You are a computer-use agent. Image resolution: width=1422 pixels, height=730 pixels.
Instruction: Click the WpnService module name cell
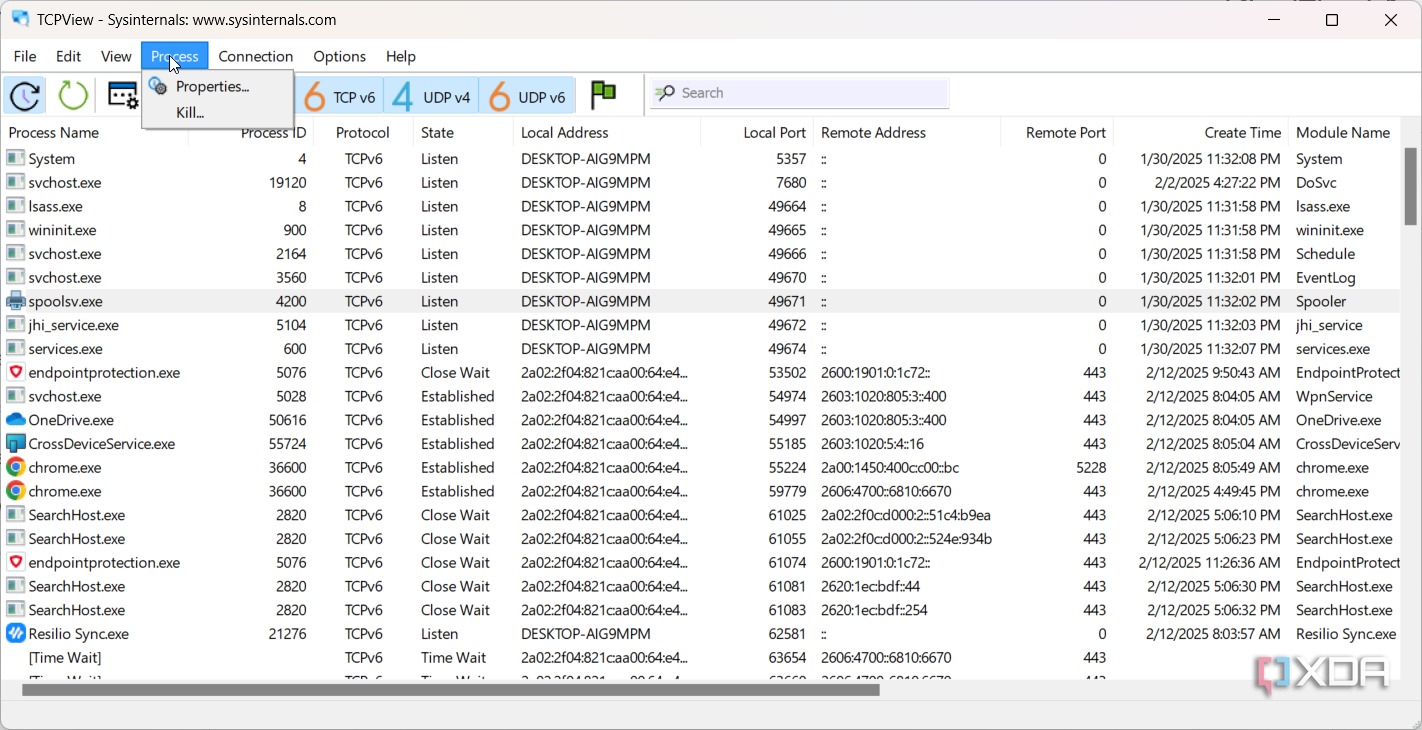[x=1334, y=396]
